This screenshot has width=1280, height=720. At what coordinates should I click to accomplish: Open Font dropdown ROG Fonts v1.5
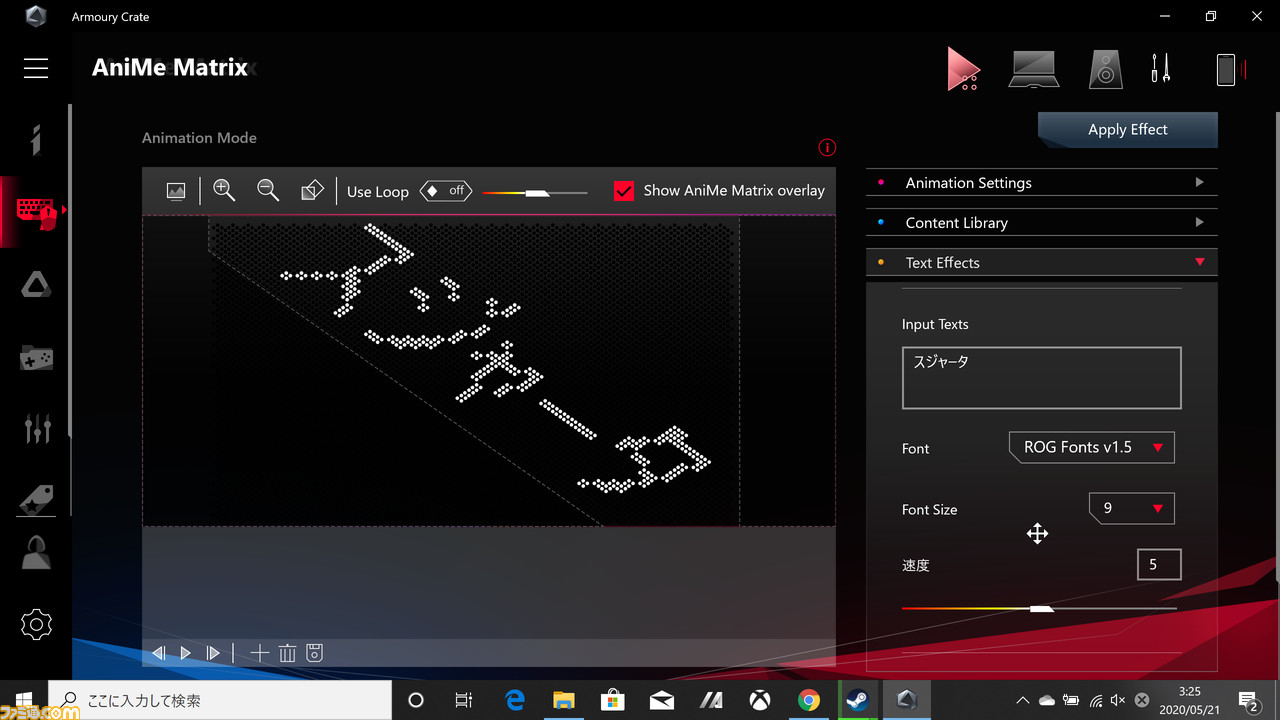click(1092, 447)
